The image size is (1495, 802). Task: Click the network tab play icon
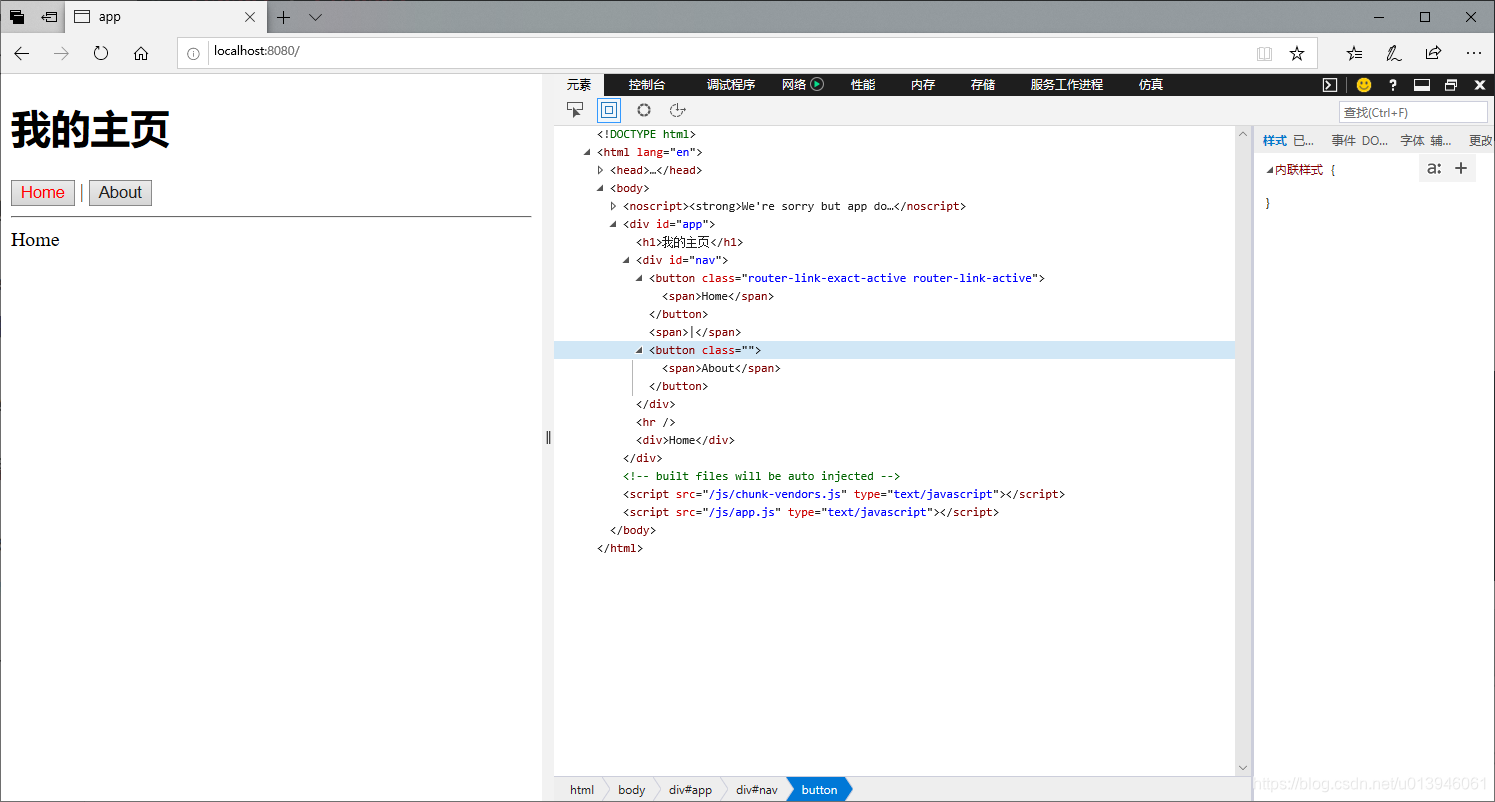pos(817,84)
